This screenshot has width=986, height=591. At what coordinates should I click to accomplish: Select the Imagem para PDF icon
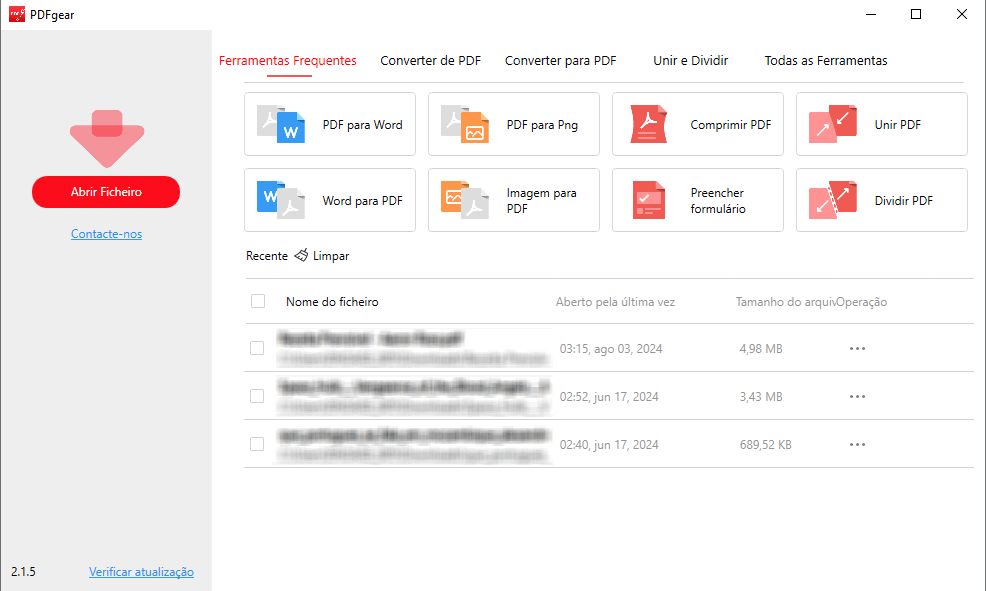tap(465, 201)
